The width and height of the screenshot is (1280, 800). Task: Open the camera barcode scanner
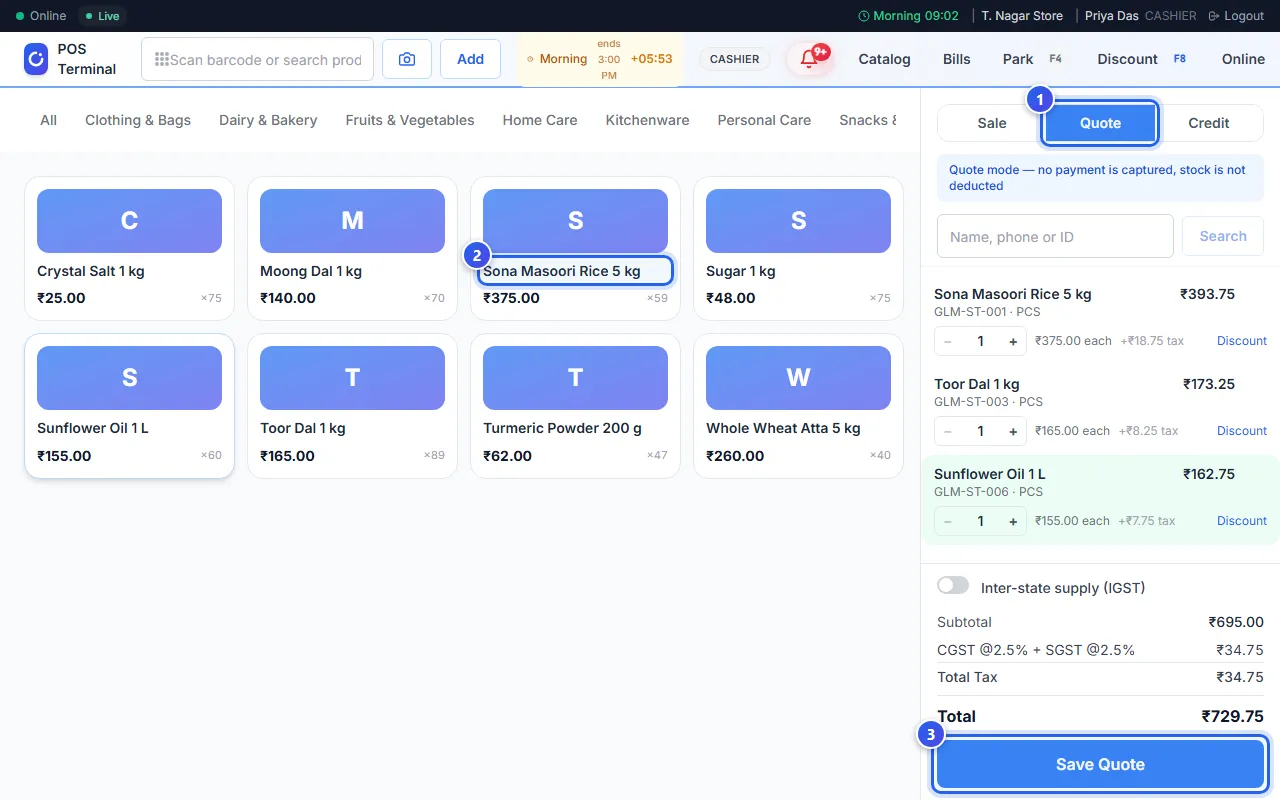point(407,59)
